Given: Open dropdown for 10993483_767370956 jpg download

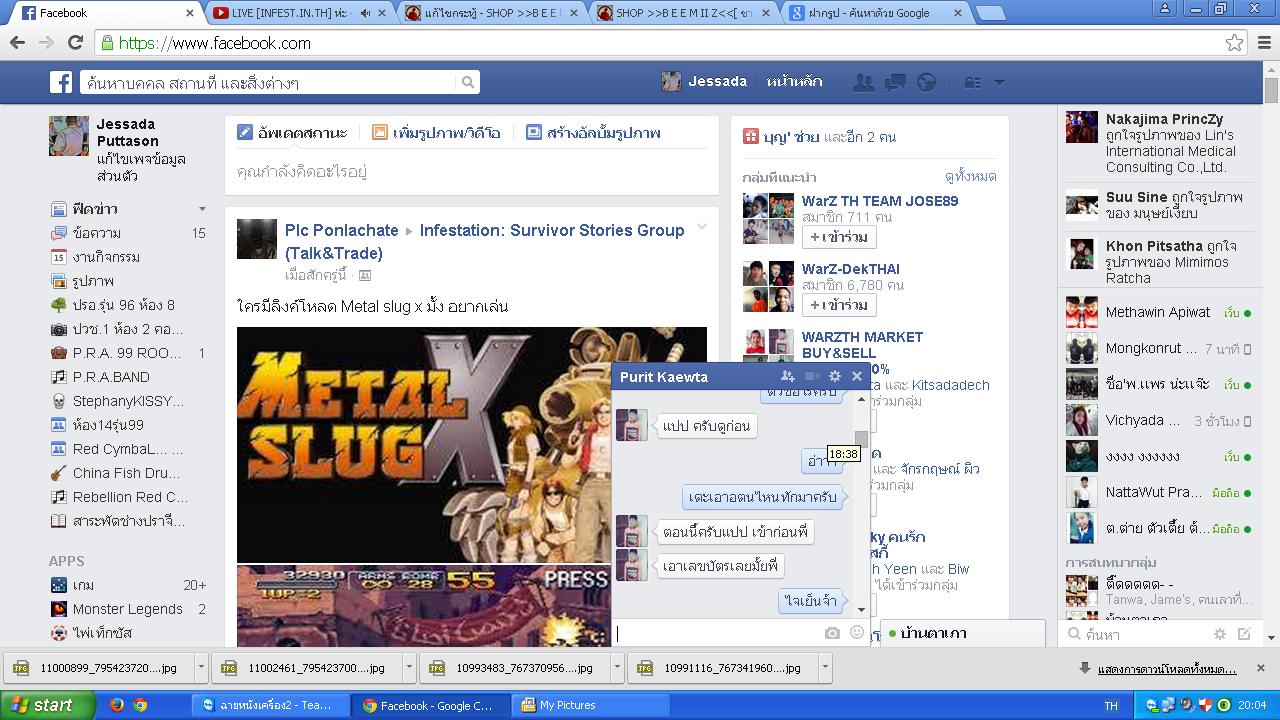Looking at the screenshot, I should click(617, 667).
